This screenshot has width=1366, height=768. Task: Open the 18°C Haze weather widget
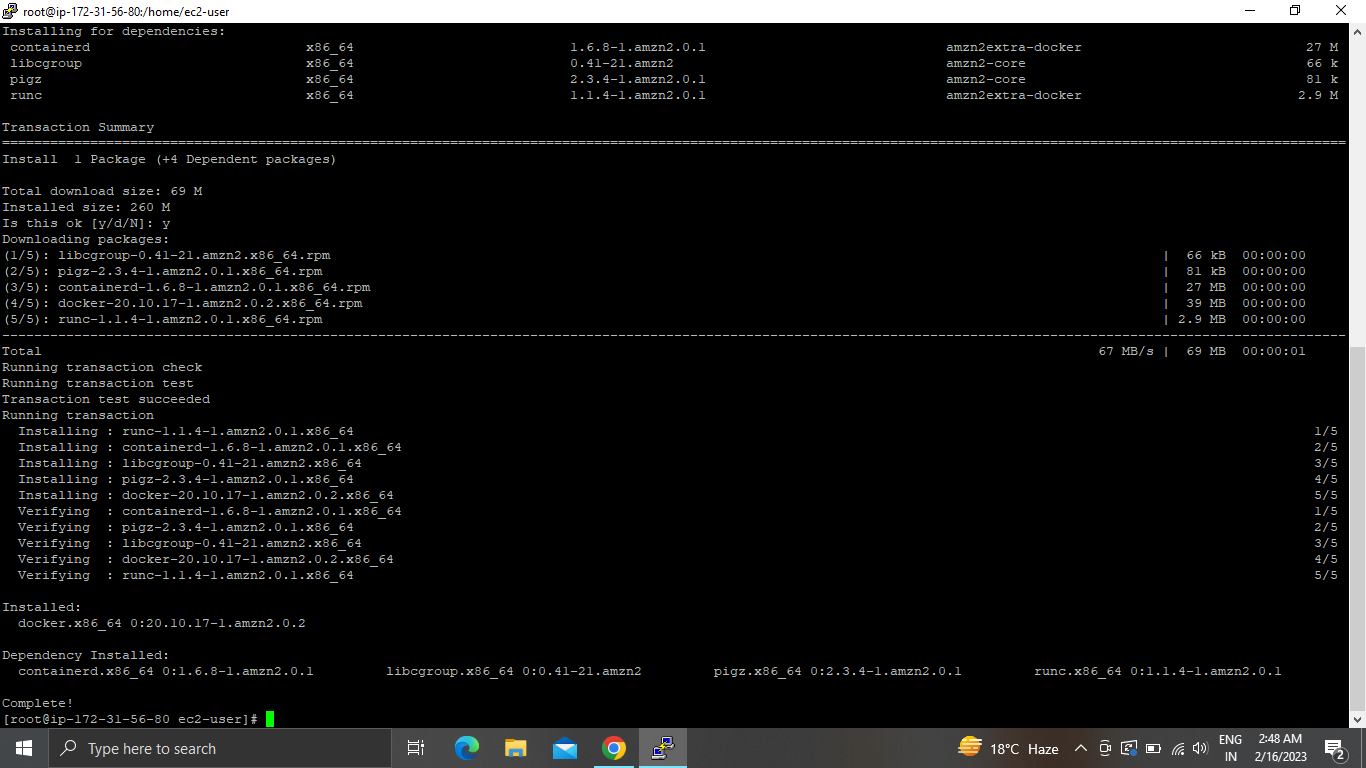click(1008, 748)
